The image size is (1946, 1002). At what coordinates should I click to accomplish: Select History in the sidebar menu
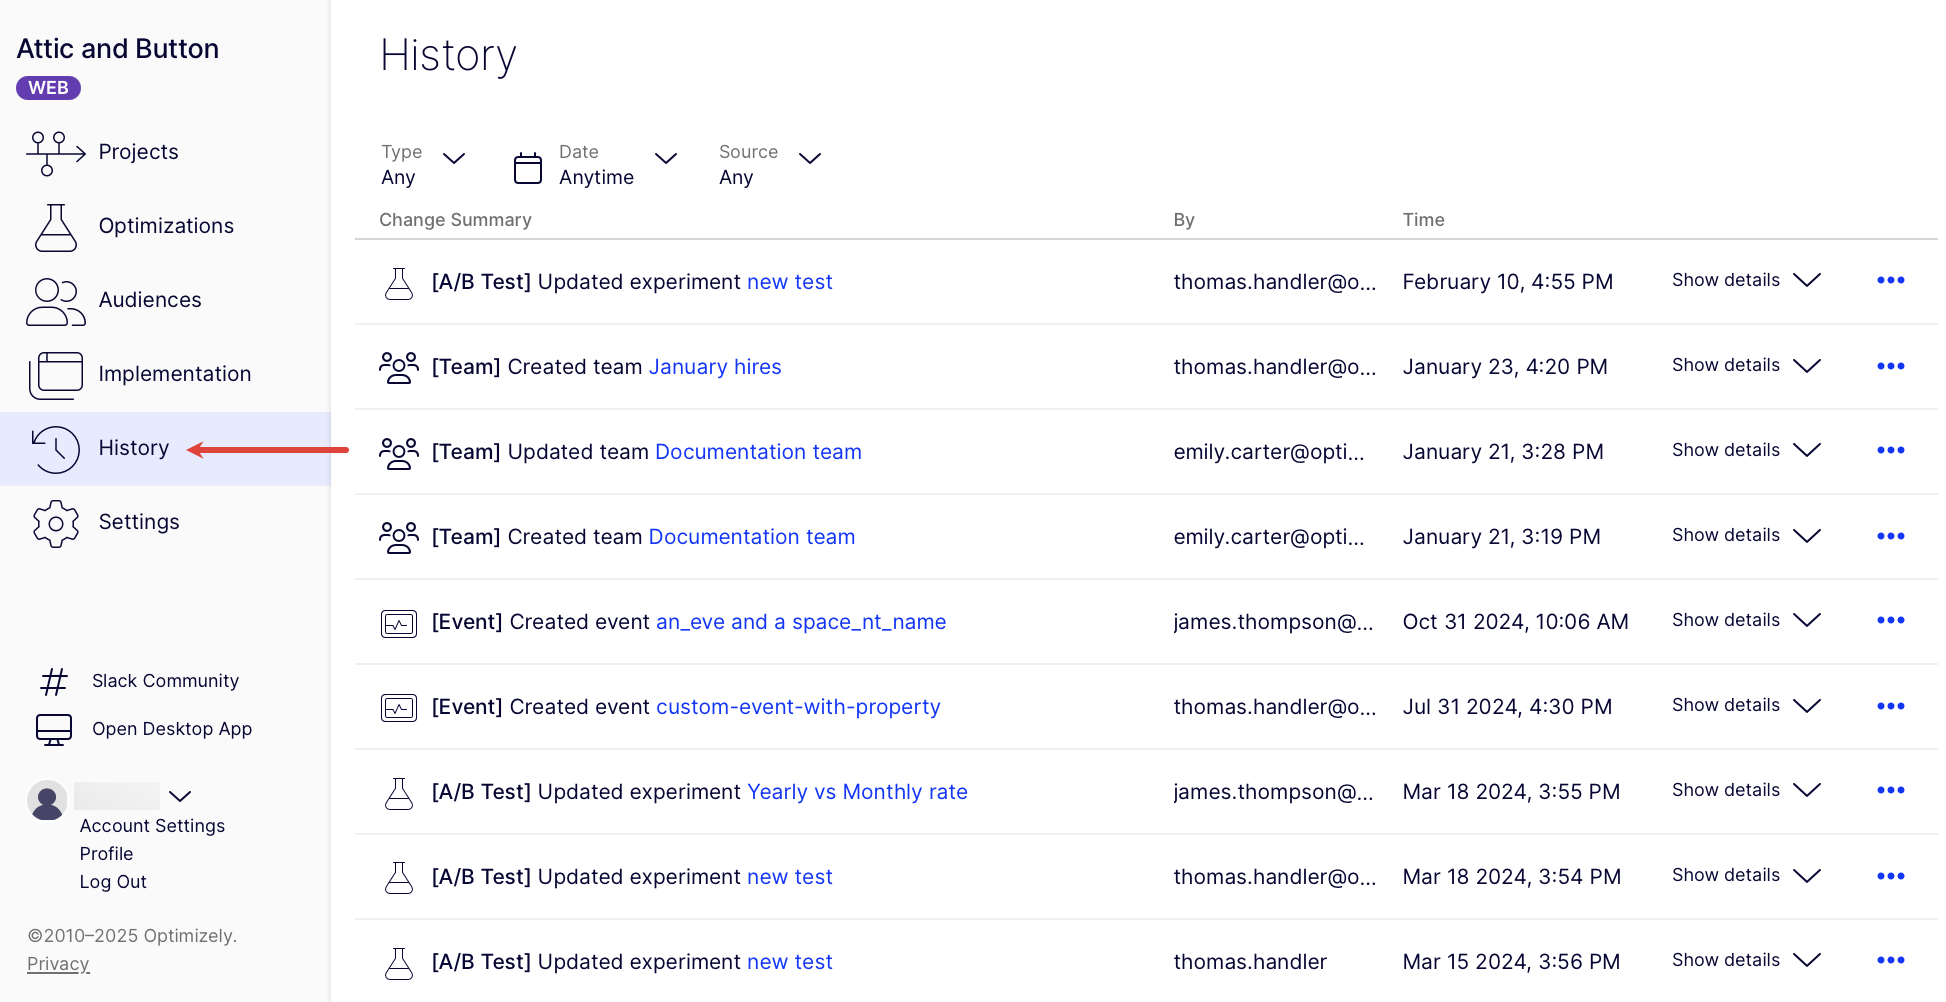pyautogui.click(x=133, y=449)
